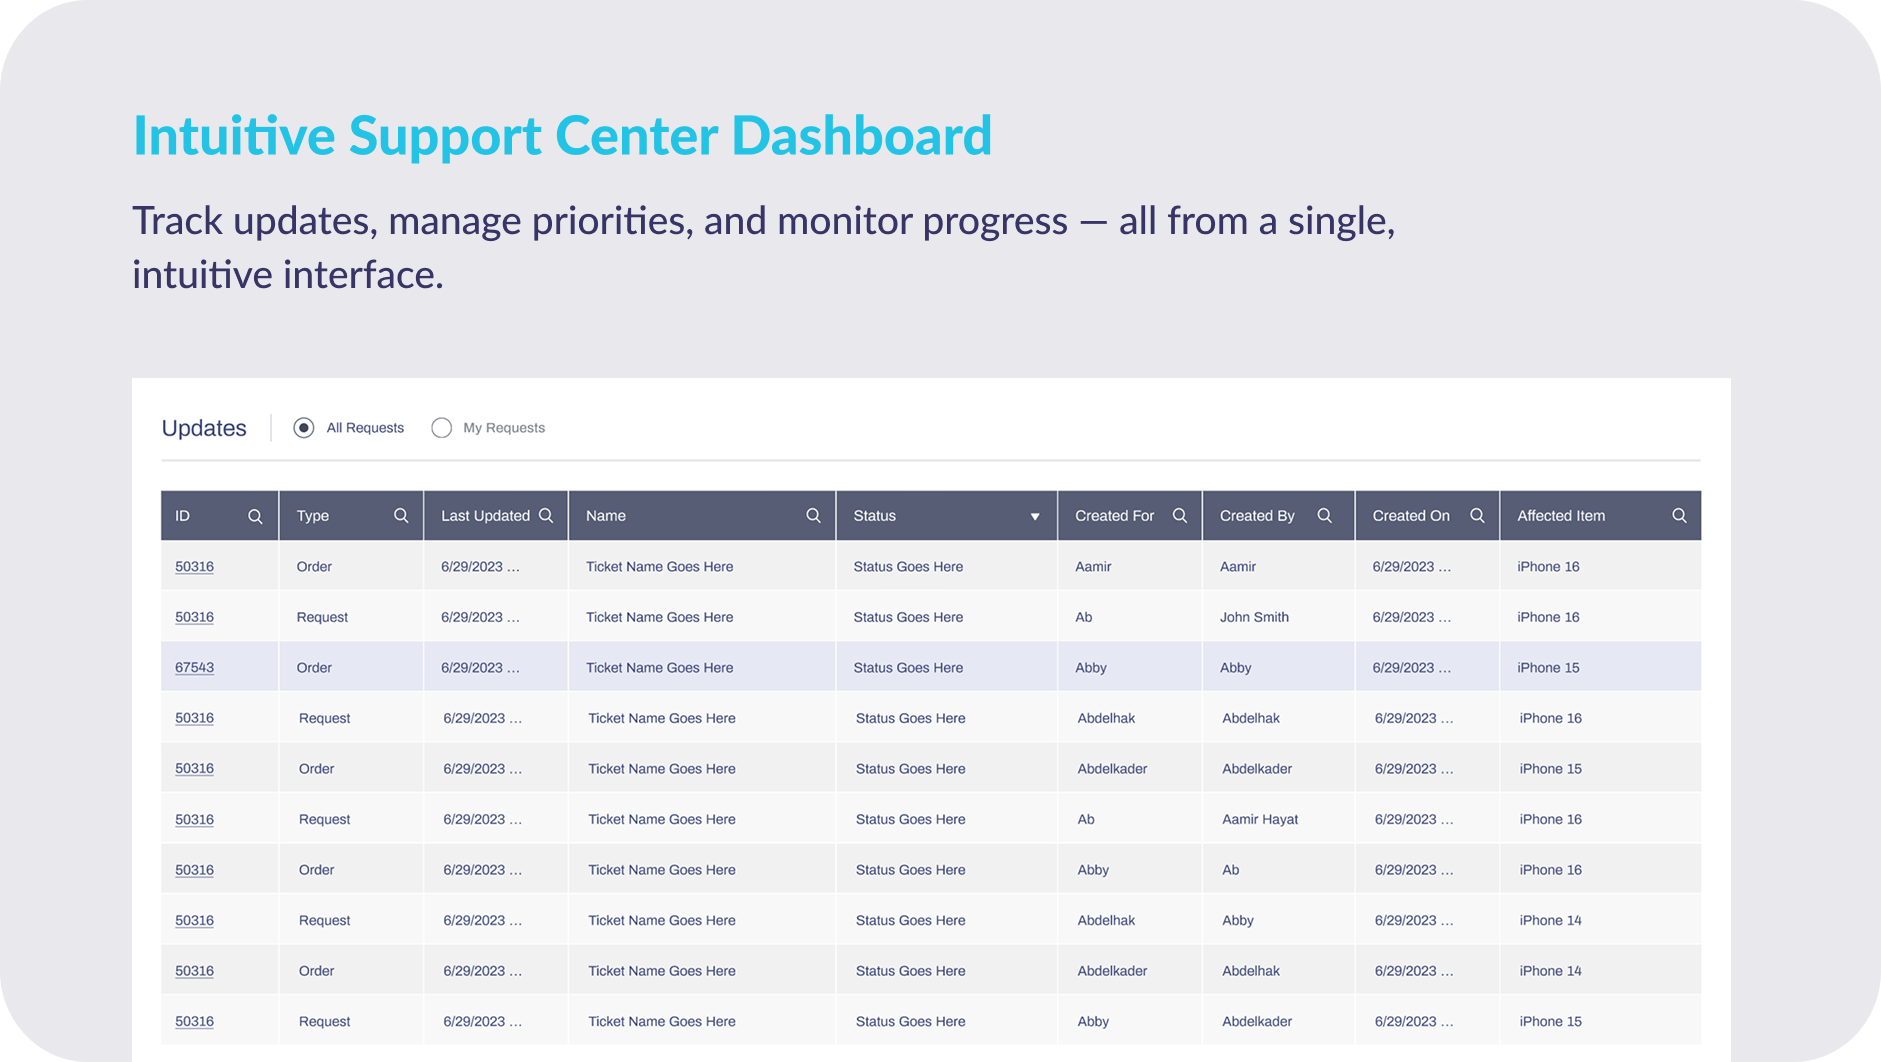The height and width of the screenshot is (1062, 1881).
Task: Search the Affected Item column
Action: click(1679, 515)
